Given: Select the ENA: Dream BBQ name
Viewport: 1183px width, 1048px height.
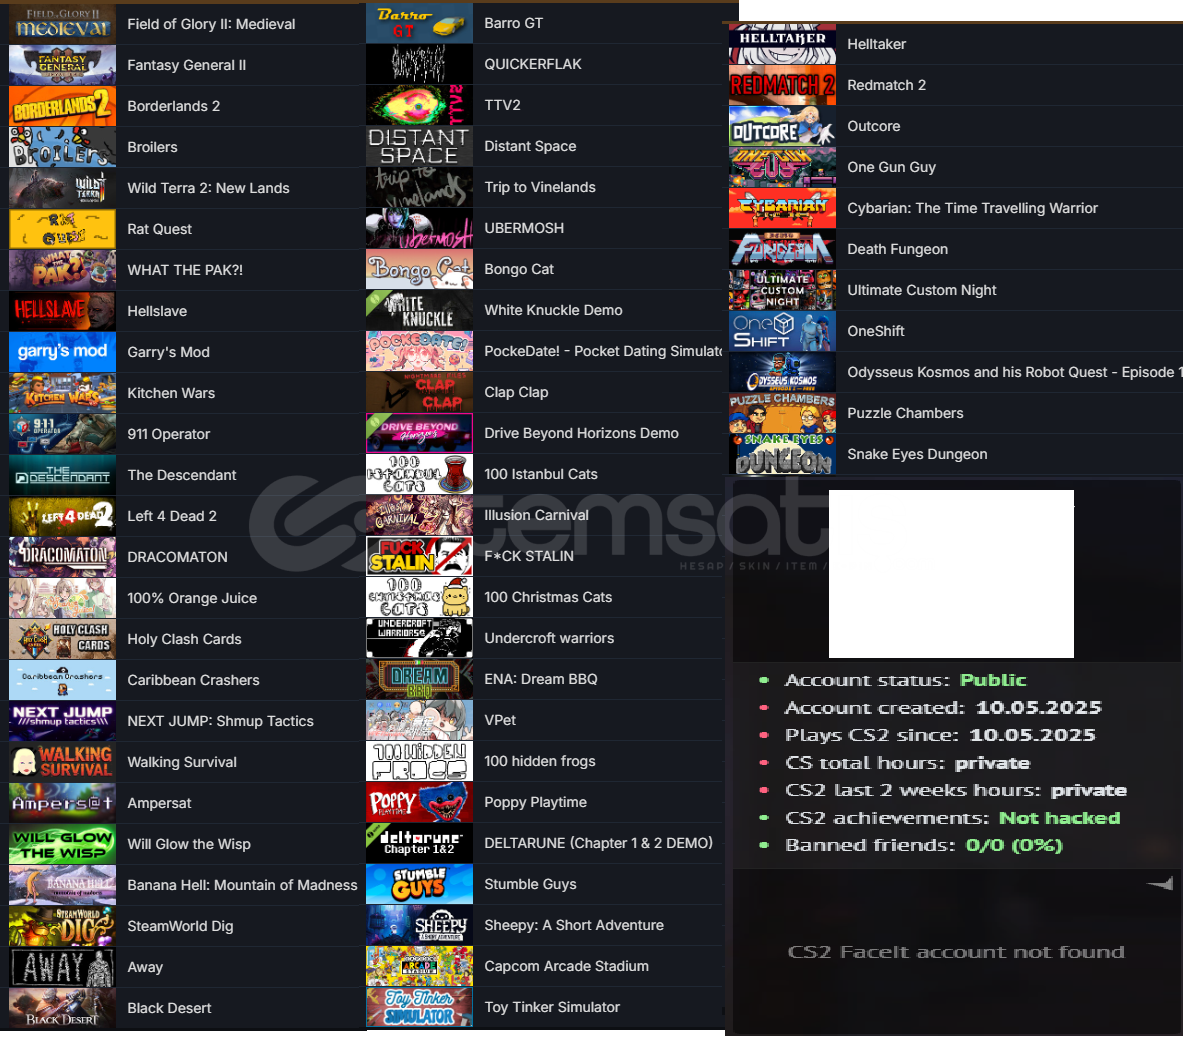Looking at the screenshot, I should pos(541,679).
